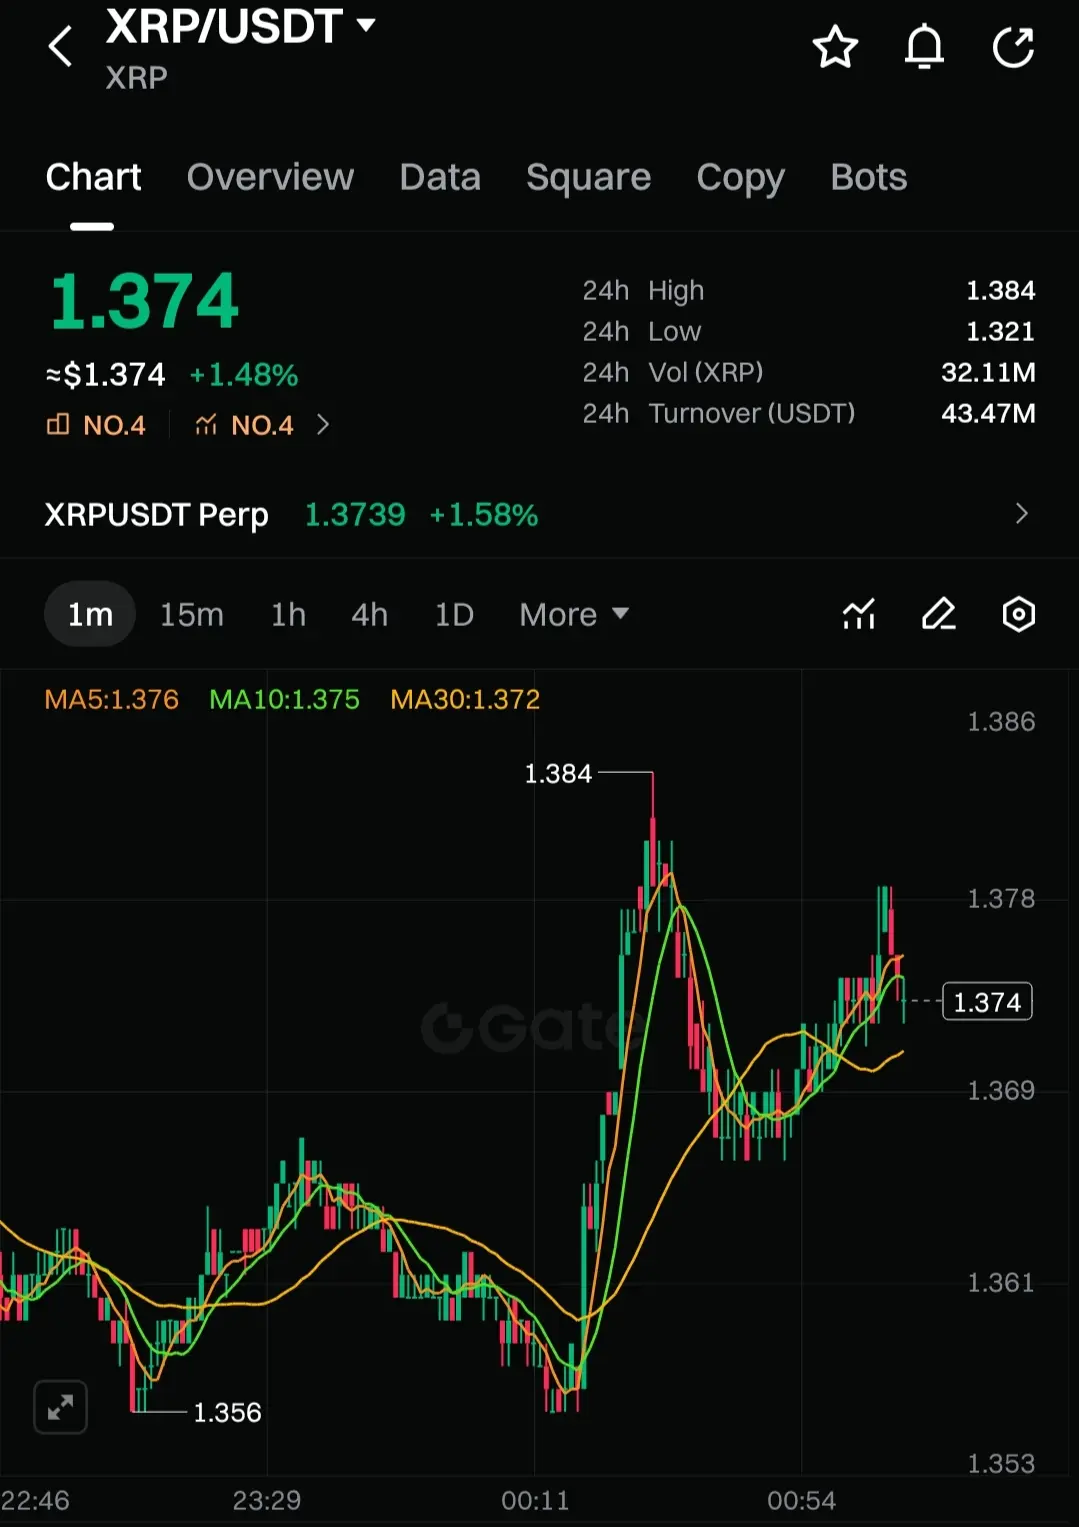Go to the Copy tab
The image size is (1079, 1527).
pyautogui.click(x=740, y=177)
